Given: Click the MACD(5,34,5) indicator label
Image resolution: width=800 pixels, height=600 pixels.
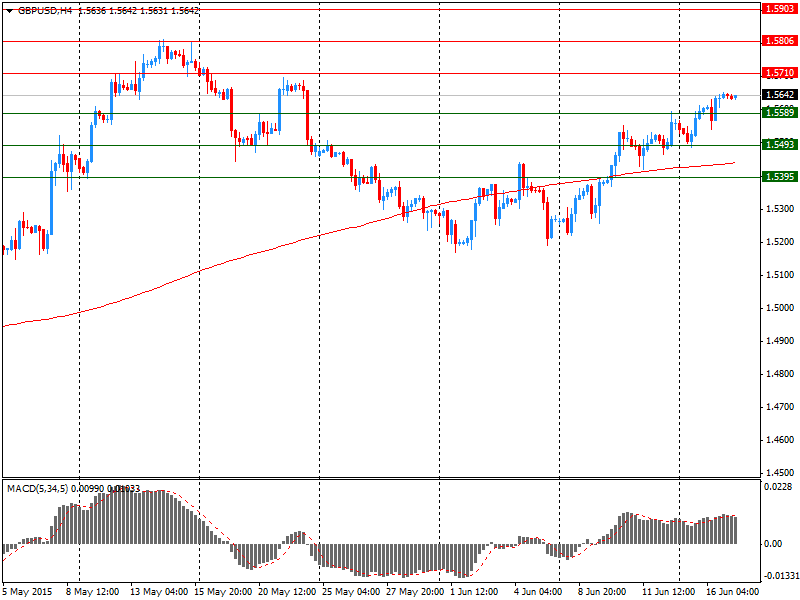Looking at the screenshot, I should pyautogui.click(x=38, y=489).
